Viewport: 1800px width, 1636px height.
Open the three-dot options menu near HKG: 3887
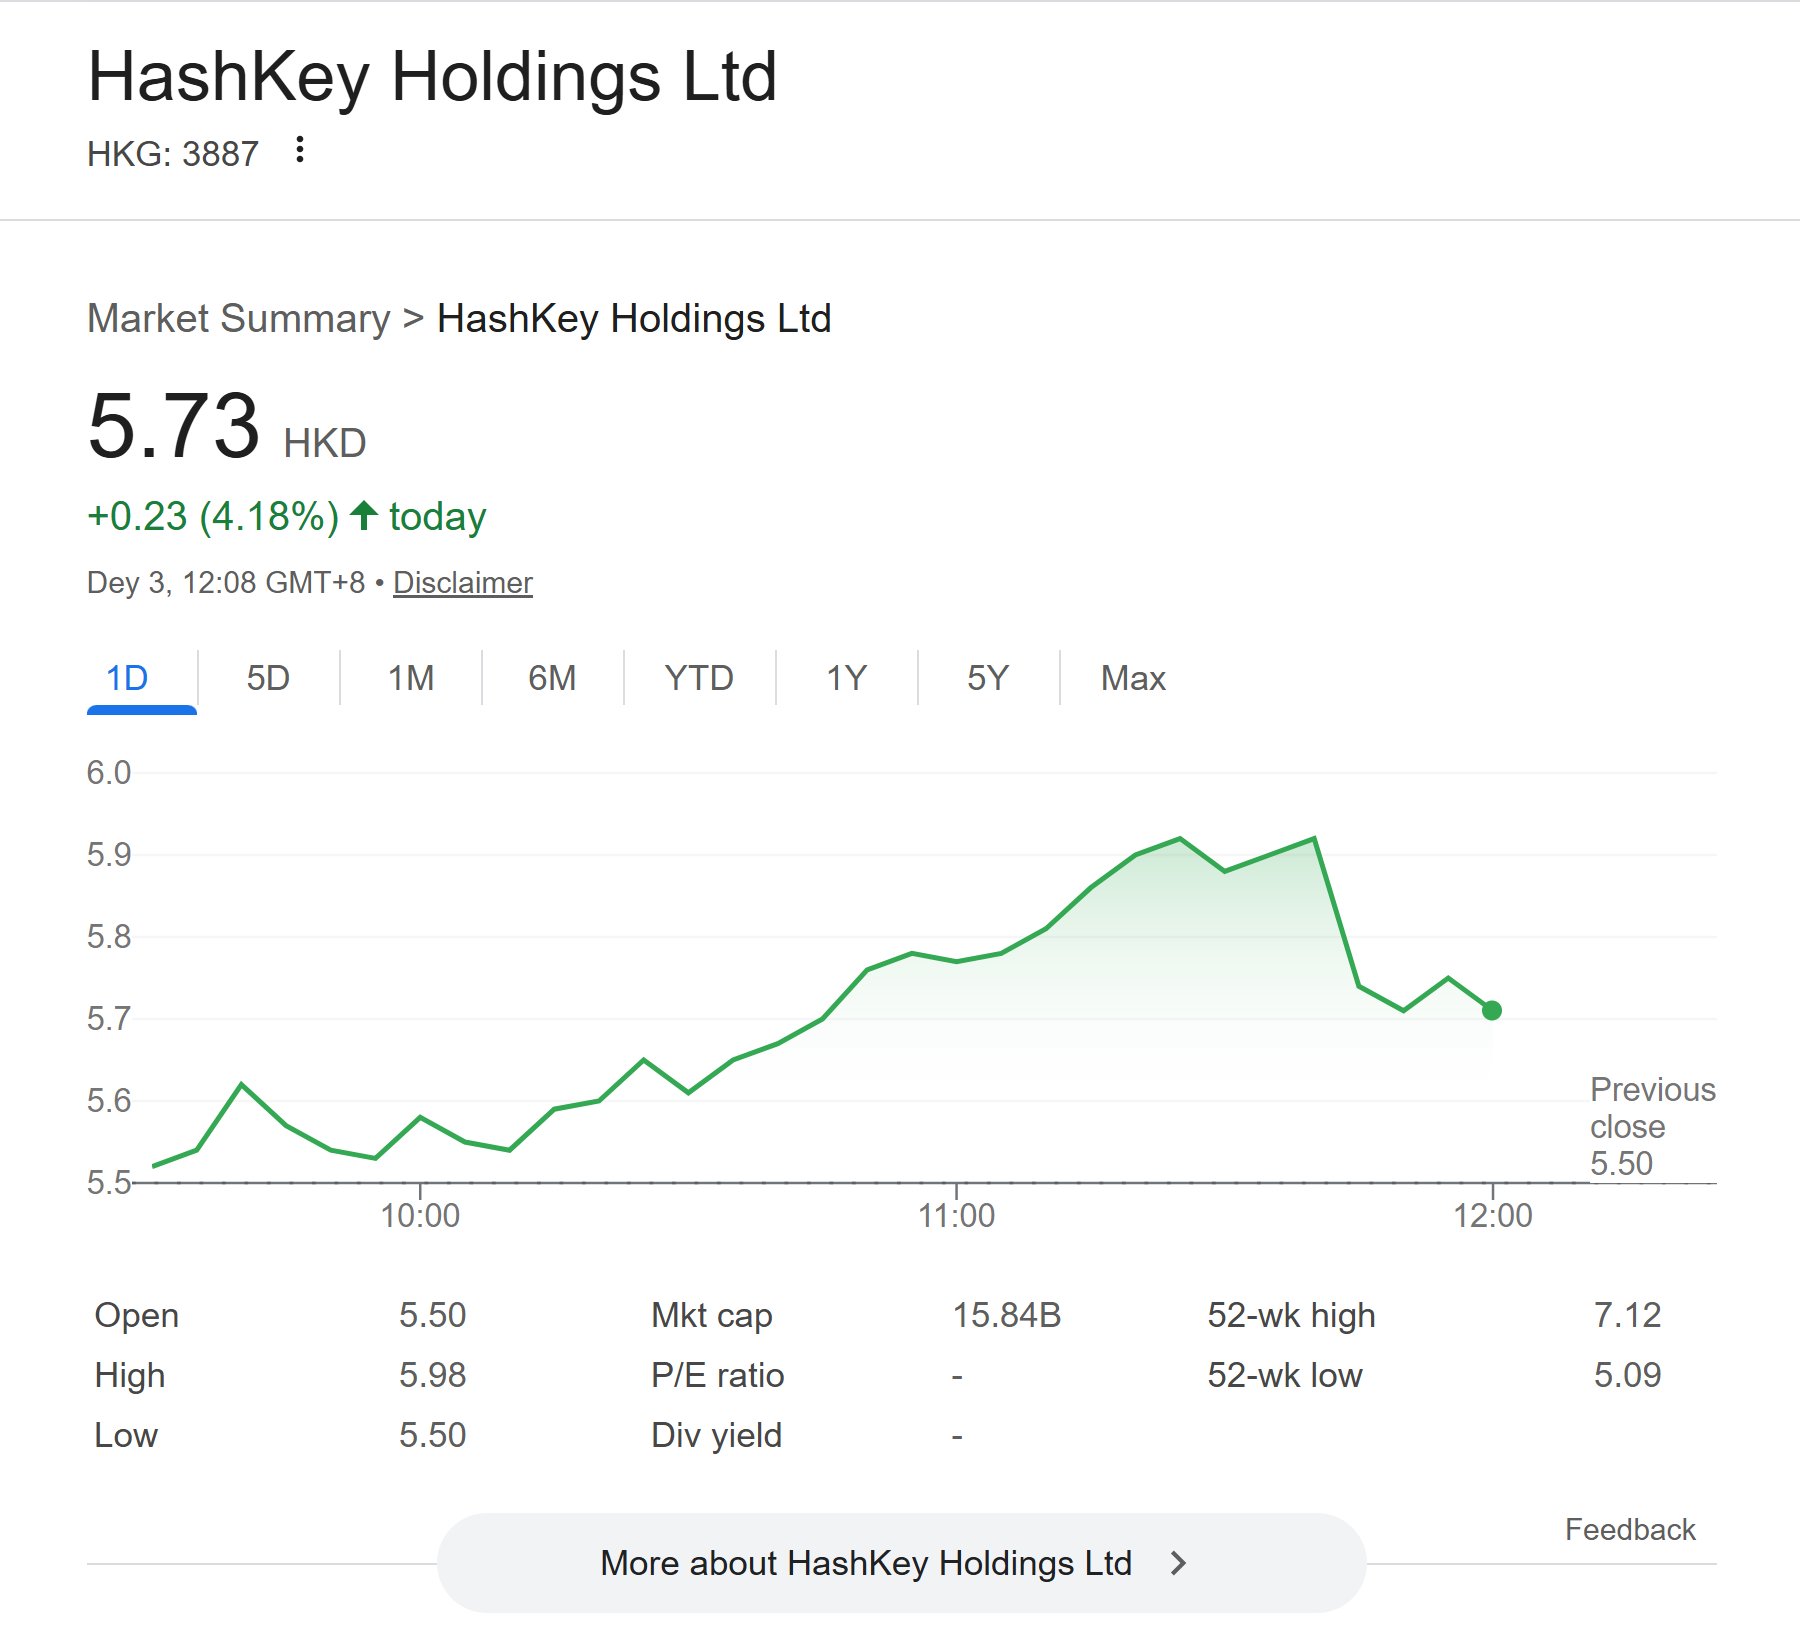299,151
